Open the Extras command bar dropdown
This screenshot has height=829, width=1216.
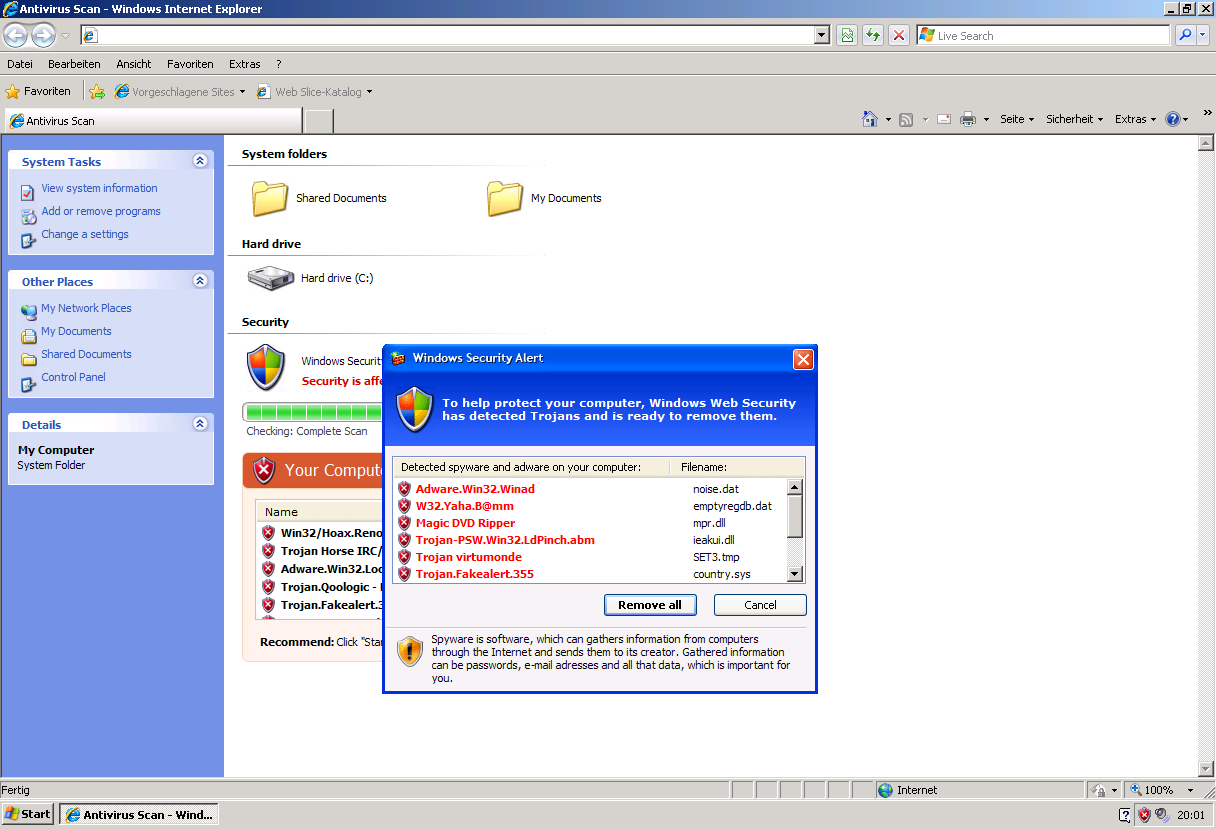click(1136, 119)
